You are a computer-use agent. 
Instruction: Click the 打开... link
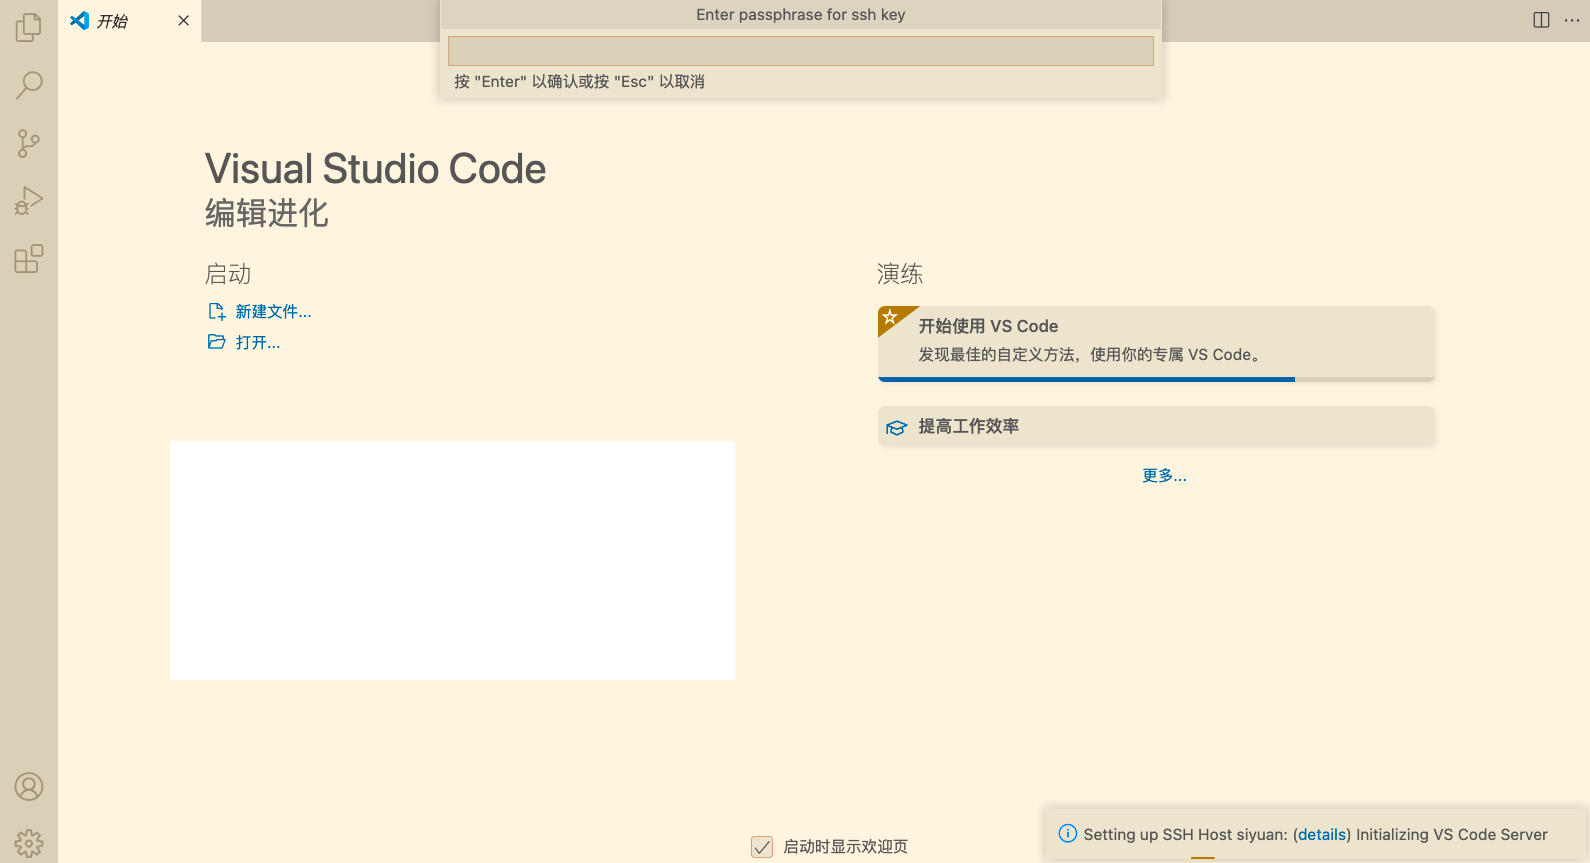(257, 343)
